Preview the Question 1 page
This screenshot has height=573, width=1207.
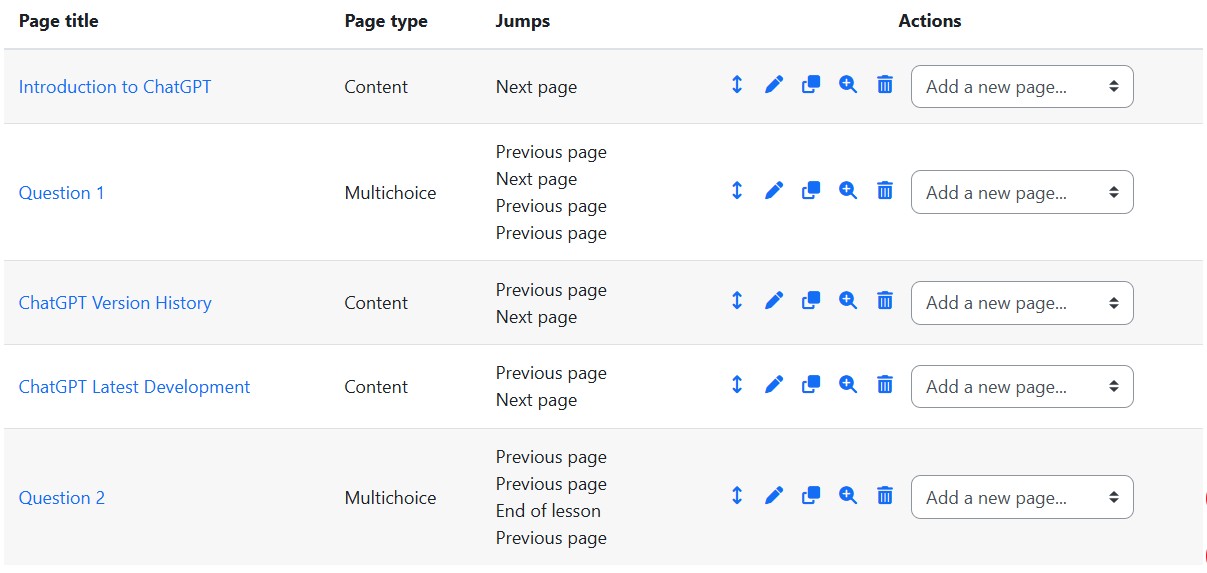pyautogui.click(x=848, y=191)
